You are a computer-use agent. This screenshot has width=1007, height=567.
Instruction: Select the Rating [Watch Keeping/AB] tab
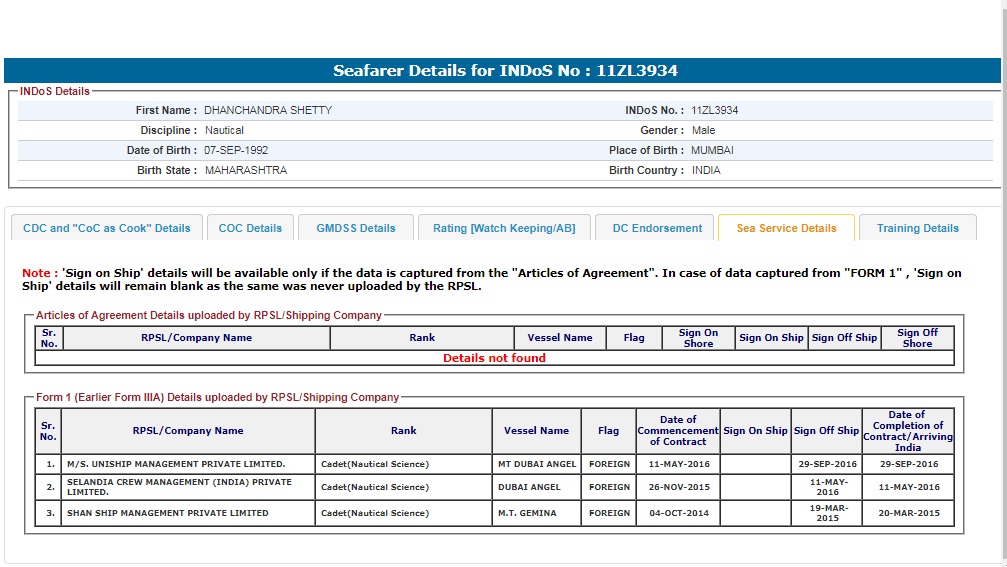(x=503, y=228)
